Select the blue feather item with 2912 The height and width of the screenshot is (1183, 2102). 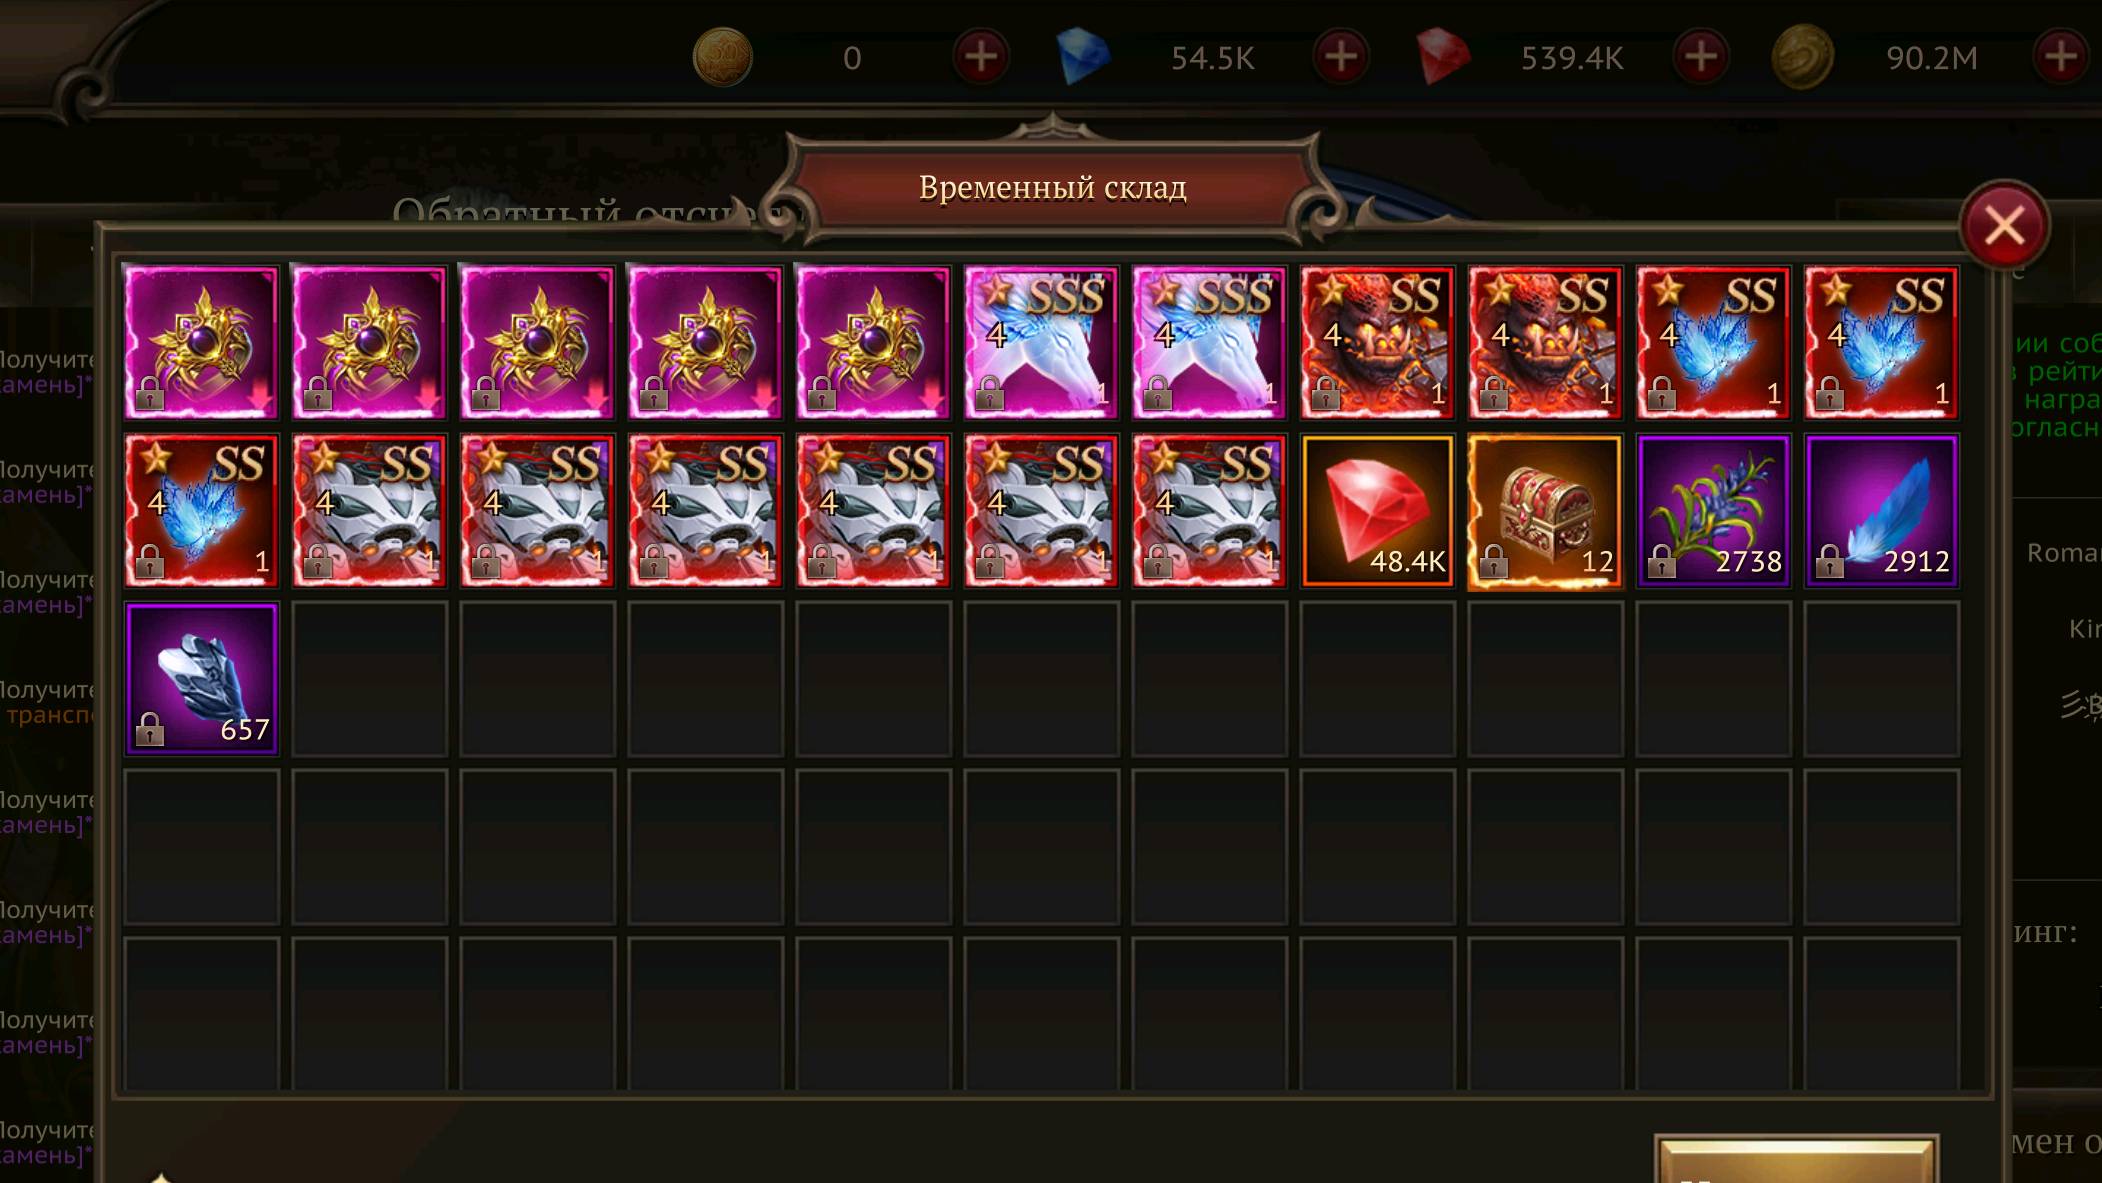[x=1881, y=511]
